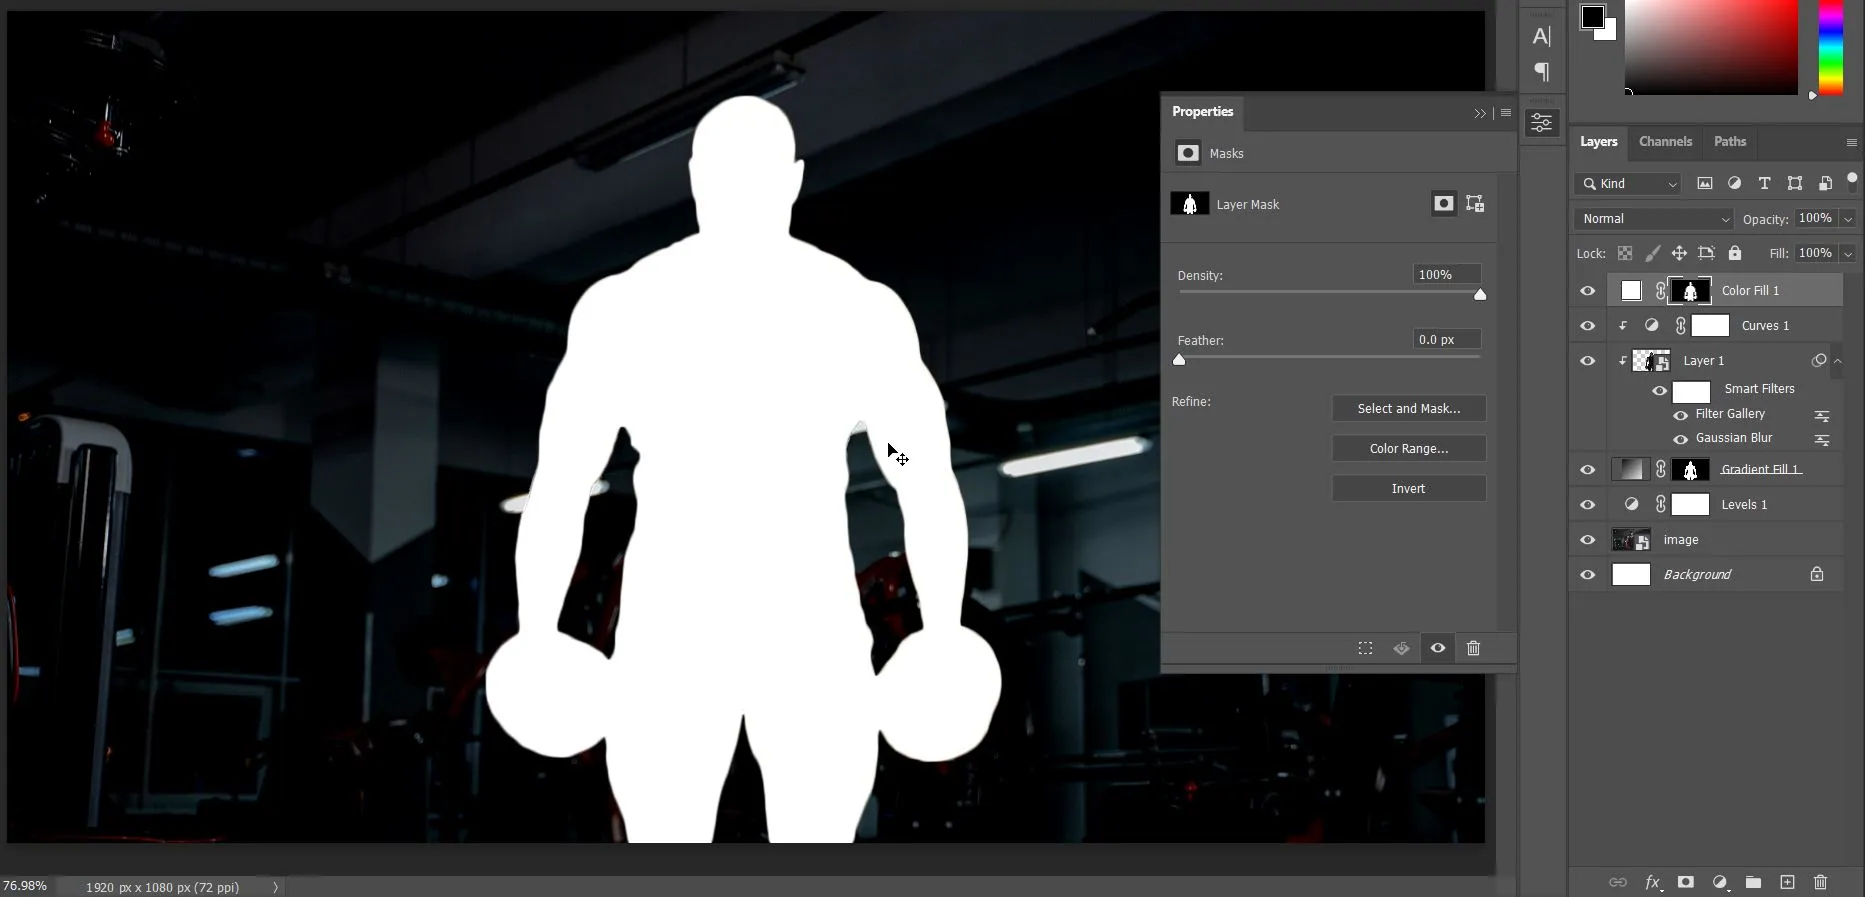The image size is (1865, 897).
Task: Load selection from mask icon
Action: click(x=1365, y=648)
